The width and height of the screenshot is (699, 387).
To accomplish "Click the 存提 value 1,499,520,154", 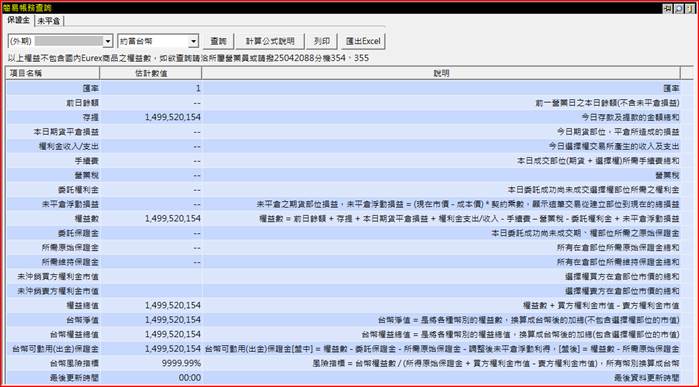I will point(173,117).
